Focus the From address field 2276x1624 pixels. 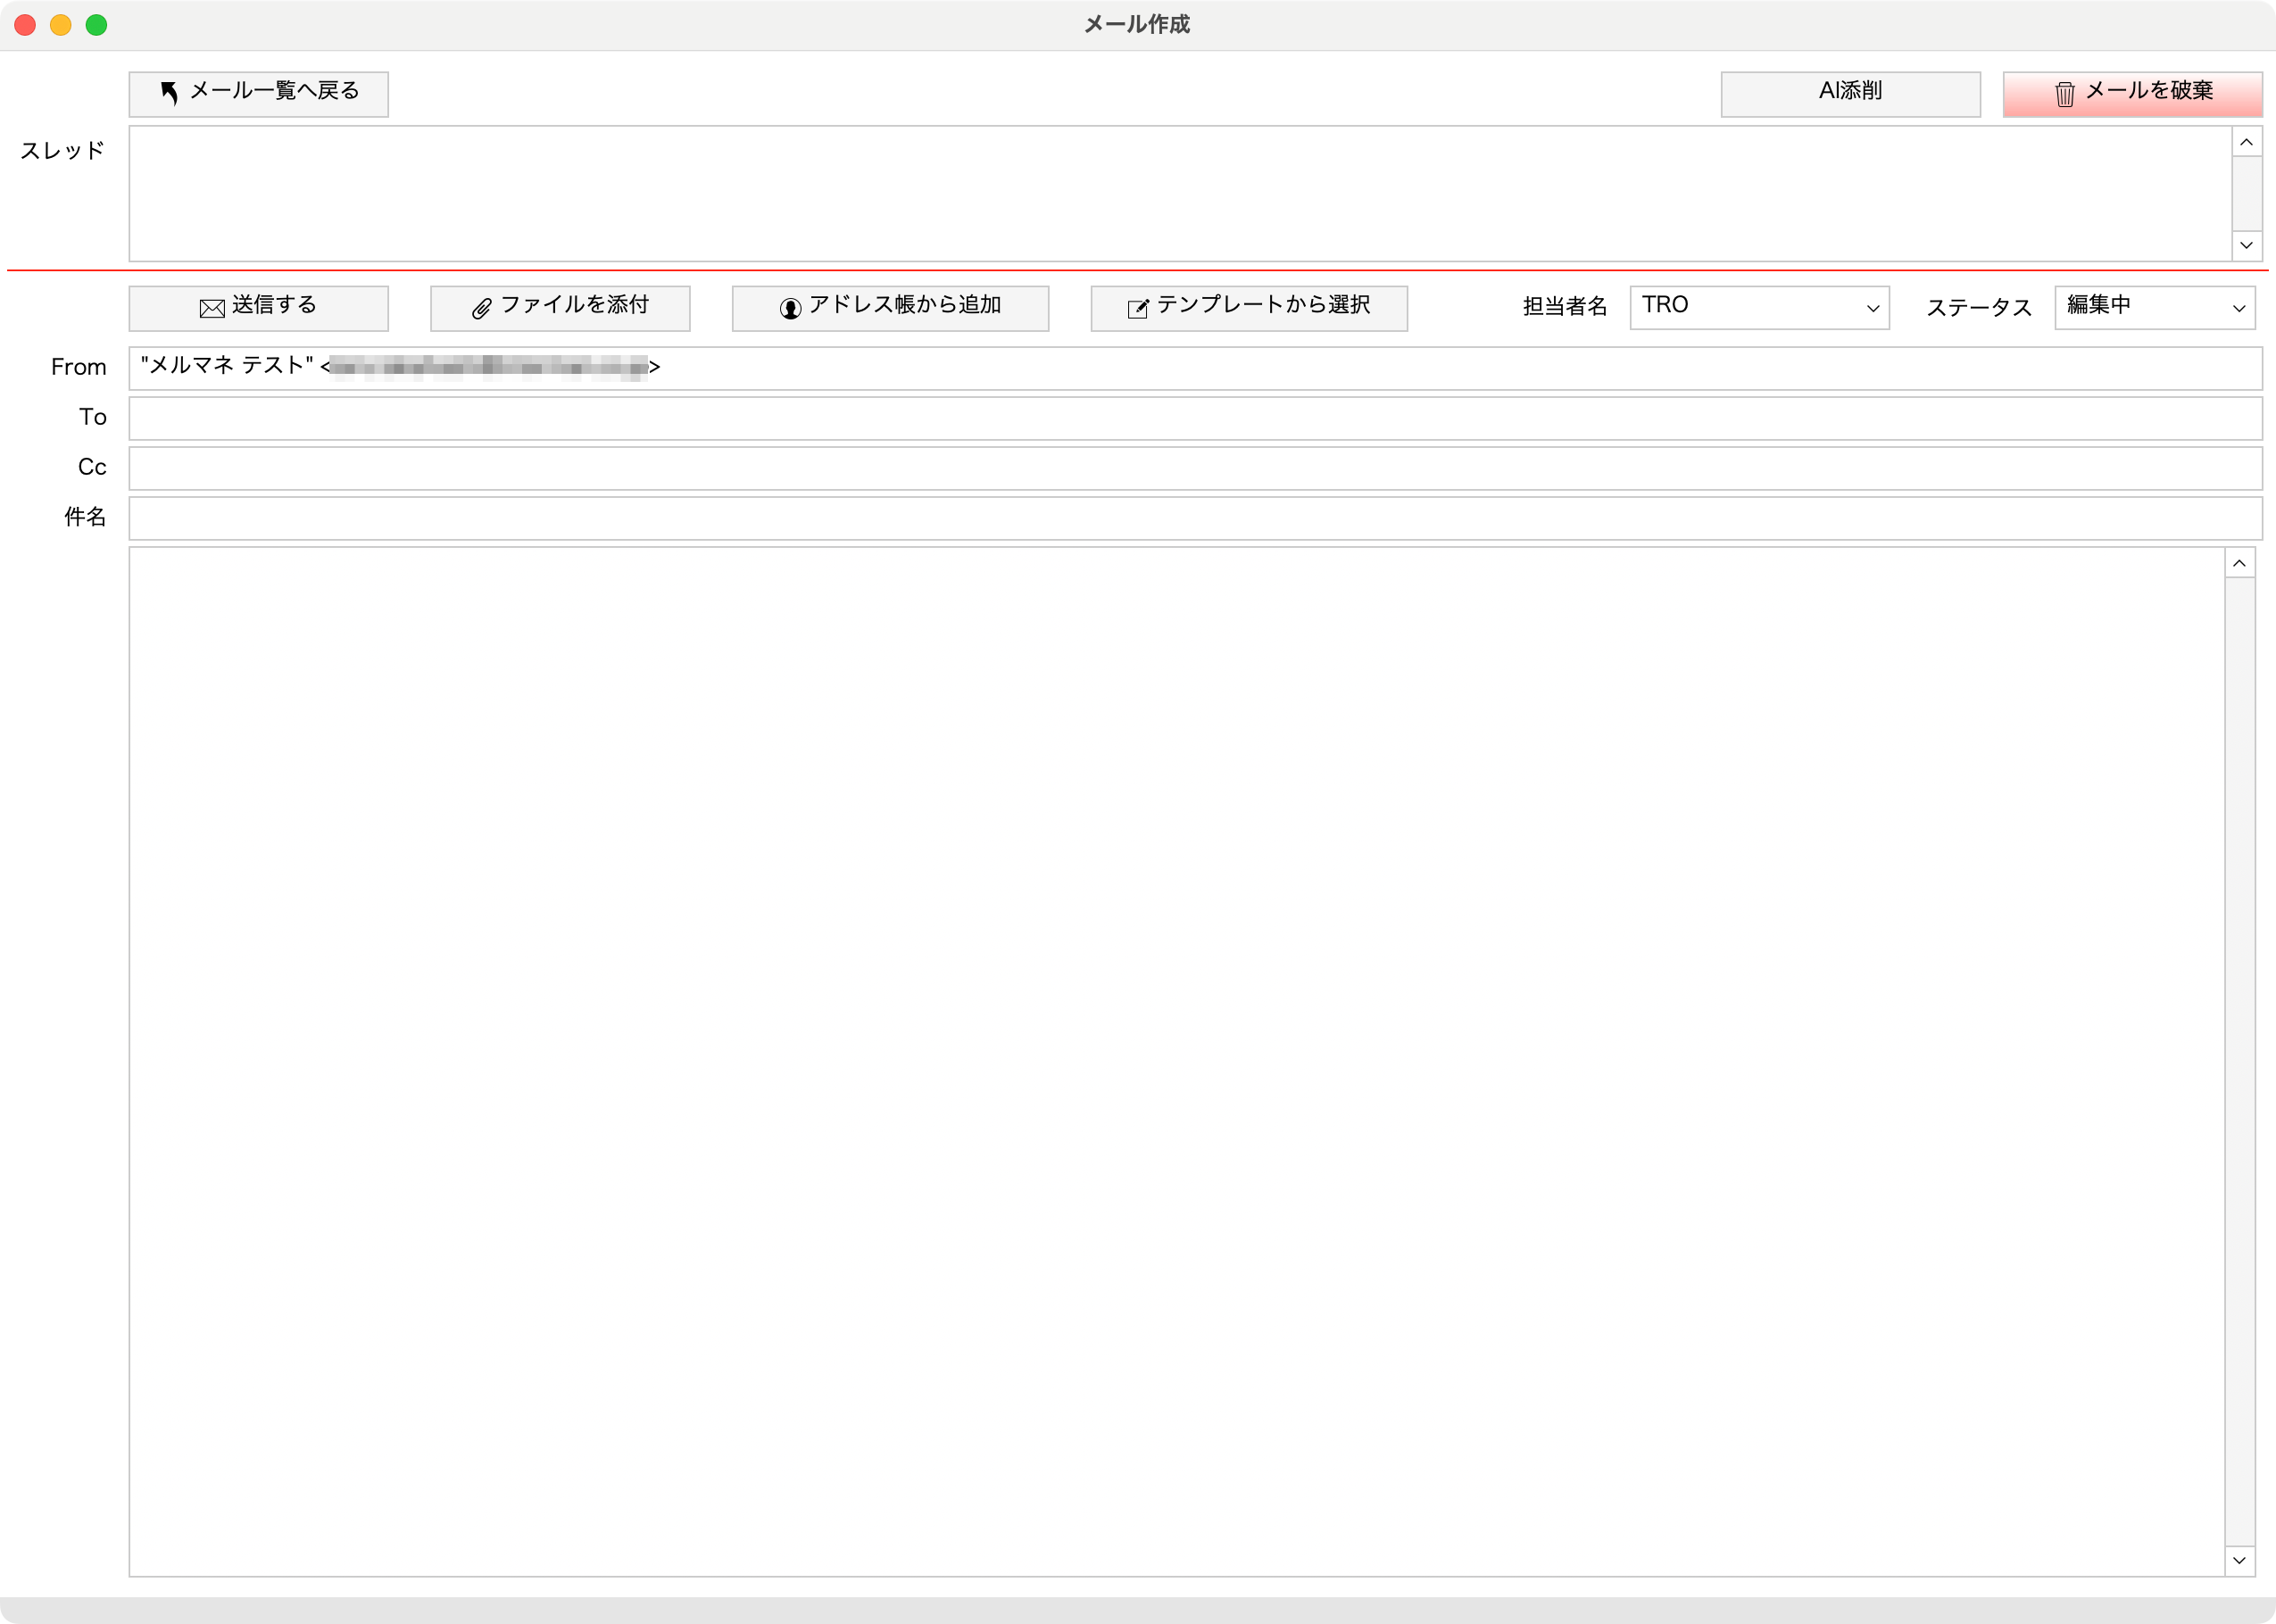click(x=1195, y=368)
